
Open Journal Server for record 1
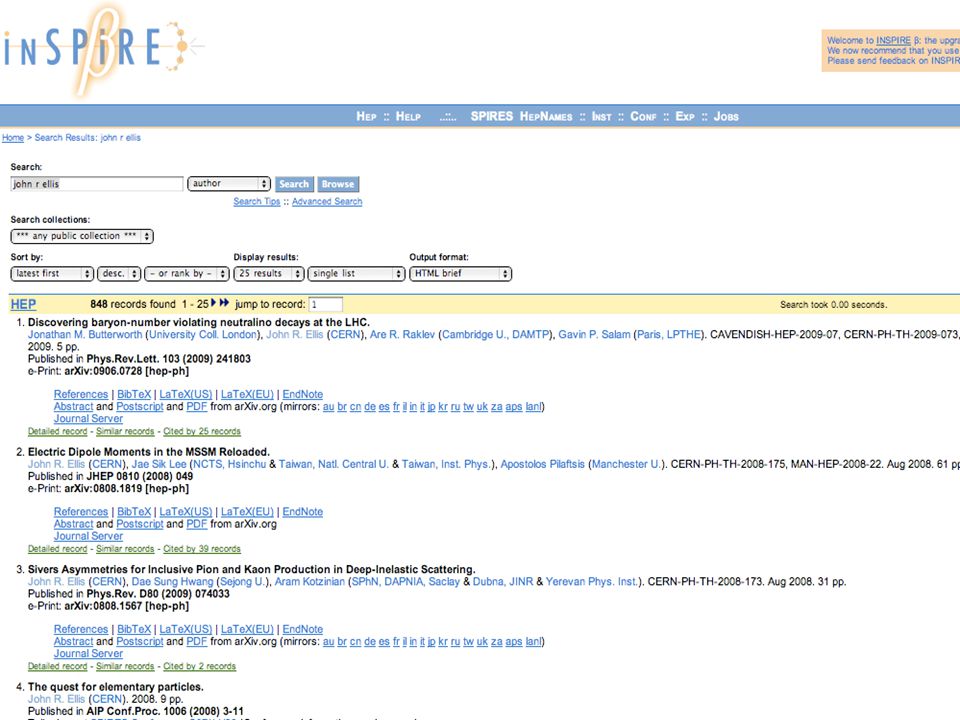88,419
